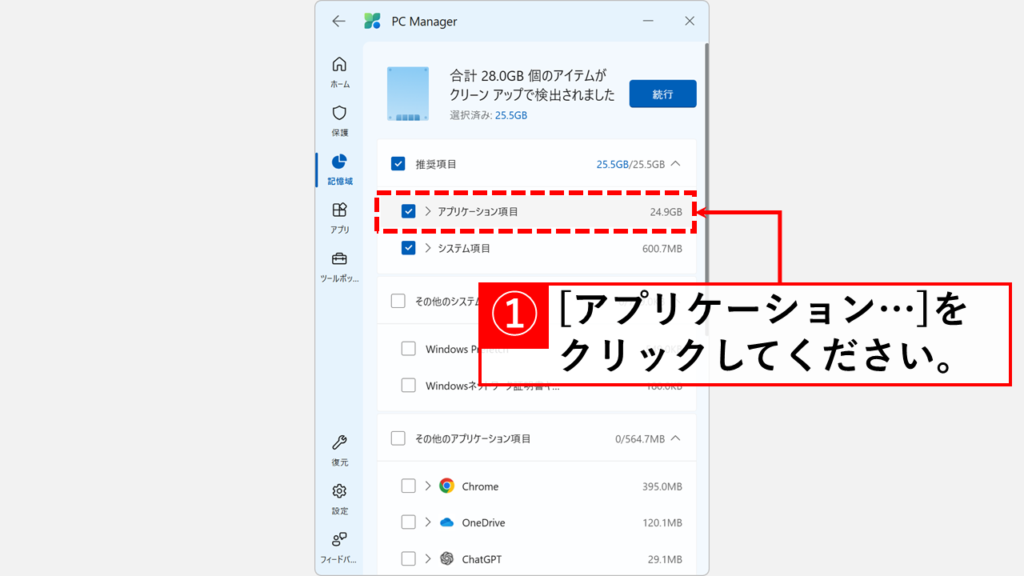Viewport: 1024px width, 576px height.
Task: Collapse the その他のアプリケーション項目 section
Action: (675, 438)
